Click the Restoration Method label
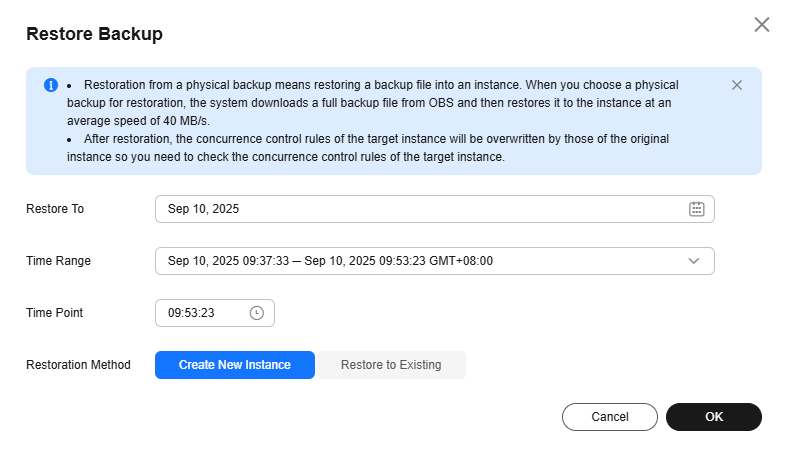Viewport: 787px width, 457px height. click(78, 365)
